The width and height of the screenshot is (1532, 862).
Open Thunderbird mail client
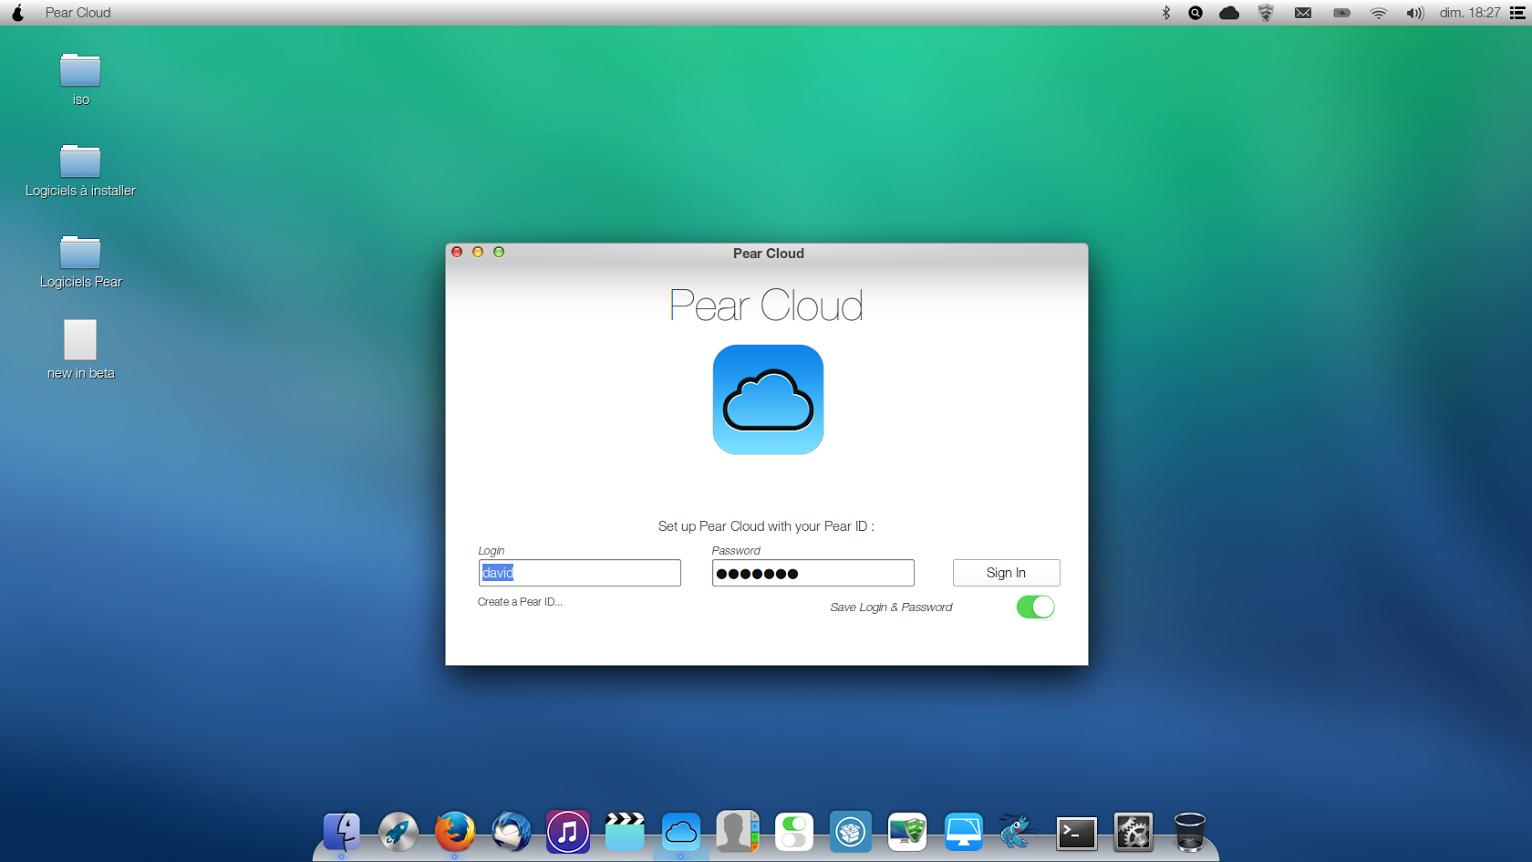(511, 831)
